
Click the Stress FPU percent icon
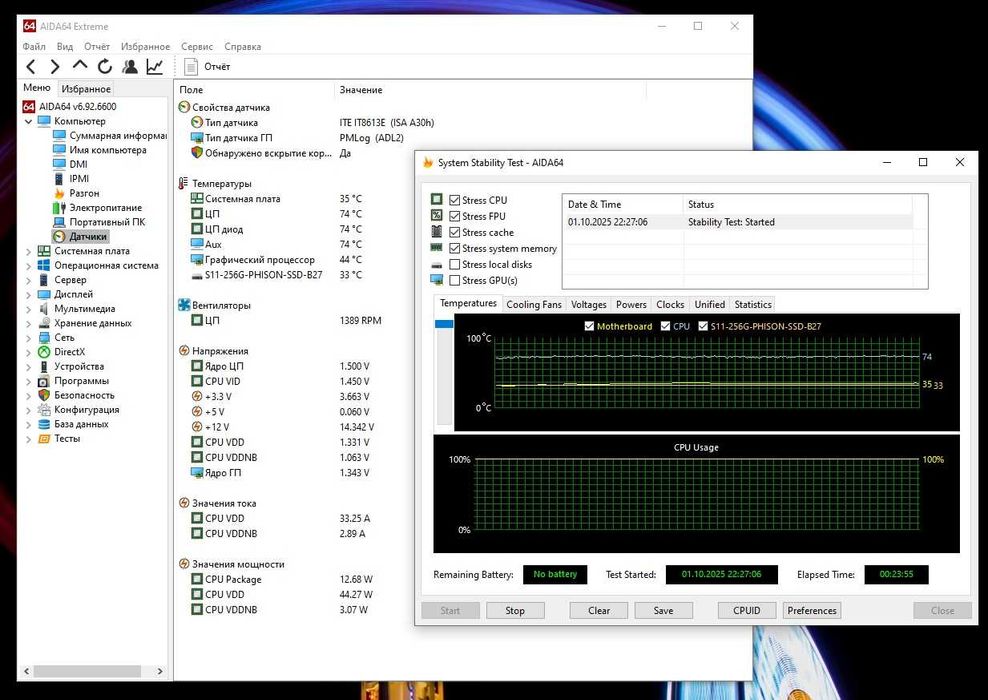437,215
